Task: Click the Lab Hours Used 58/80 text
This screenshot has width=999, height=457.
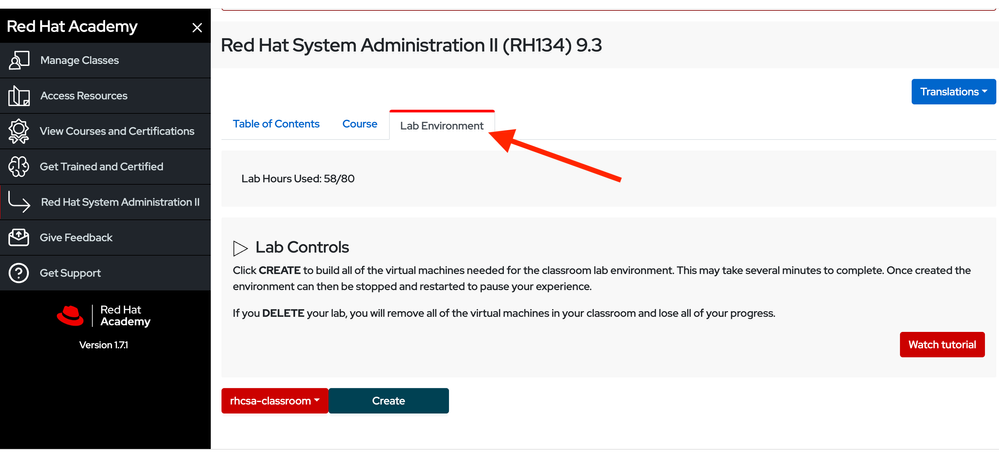Action: click(x=298, y=179)
